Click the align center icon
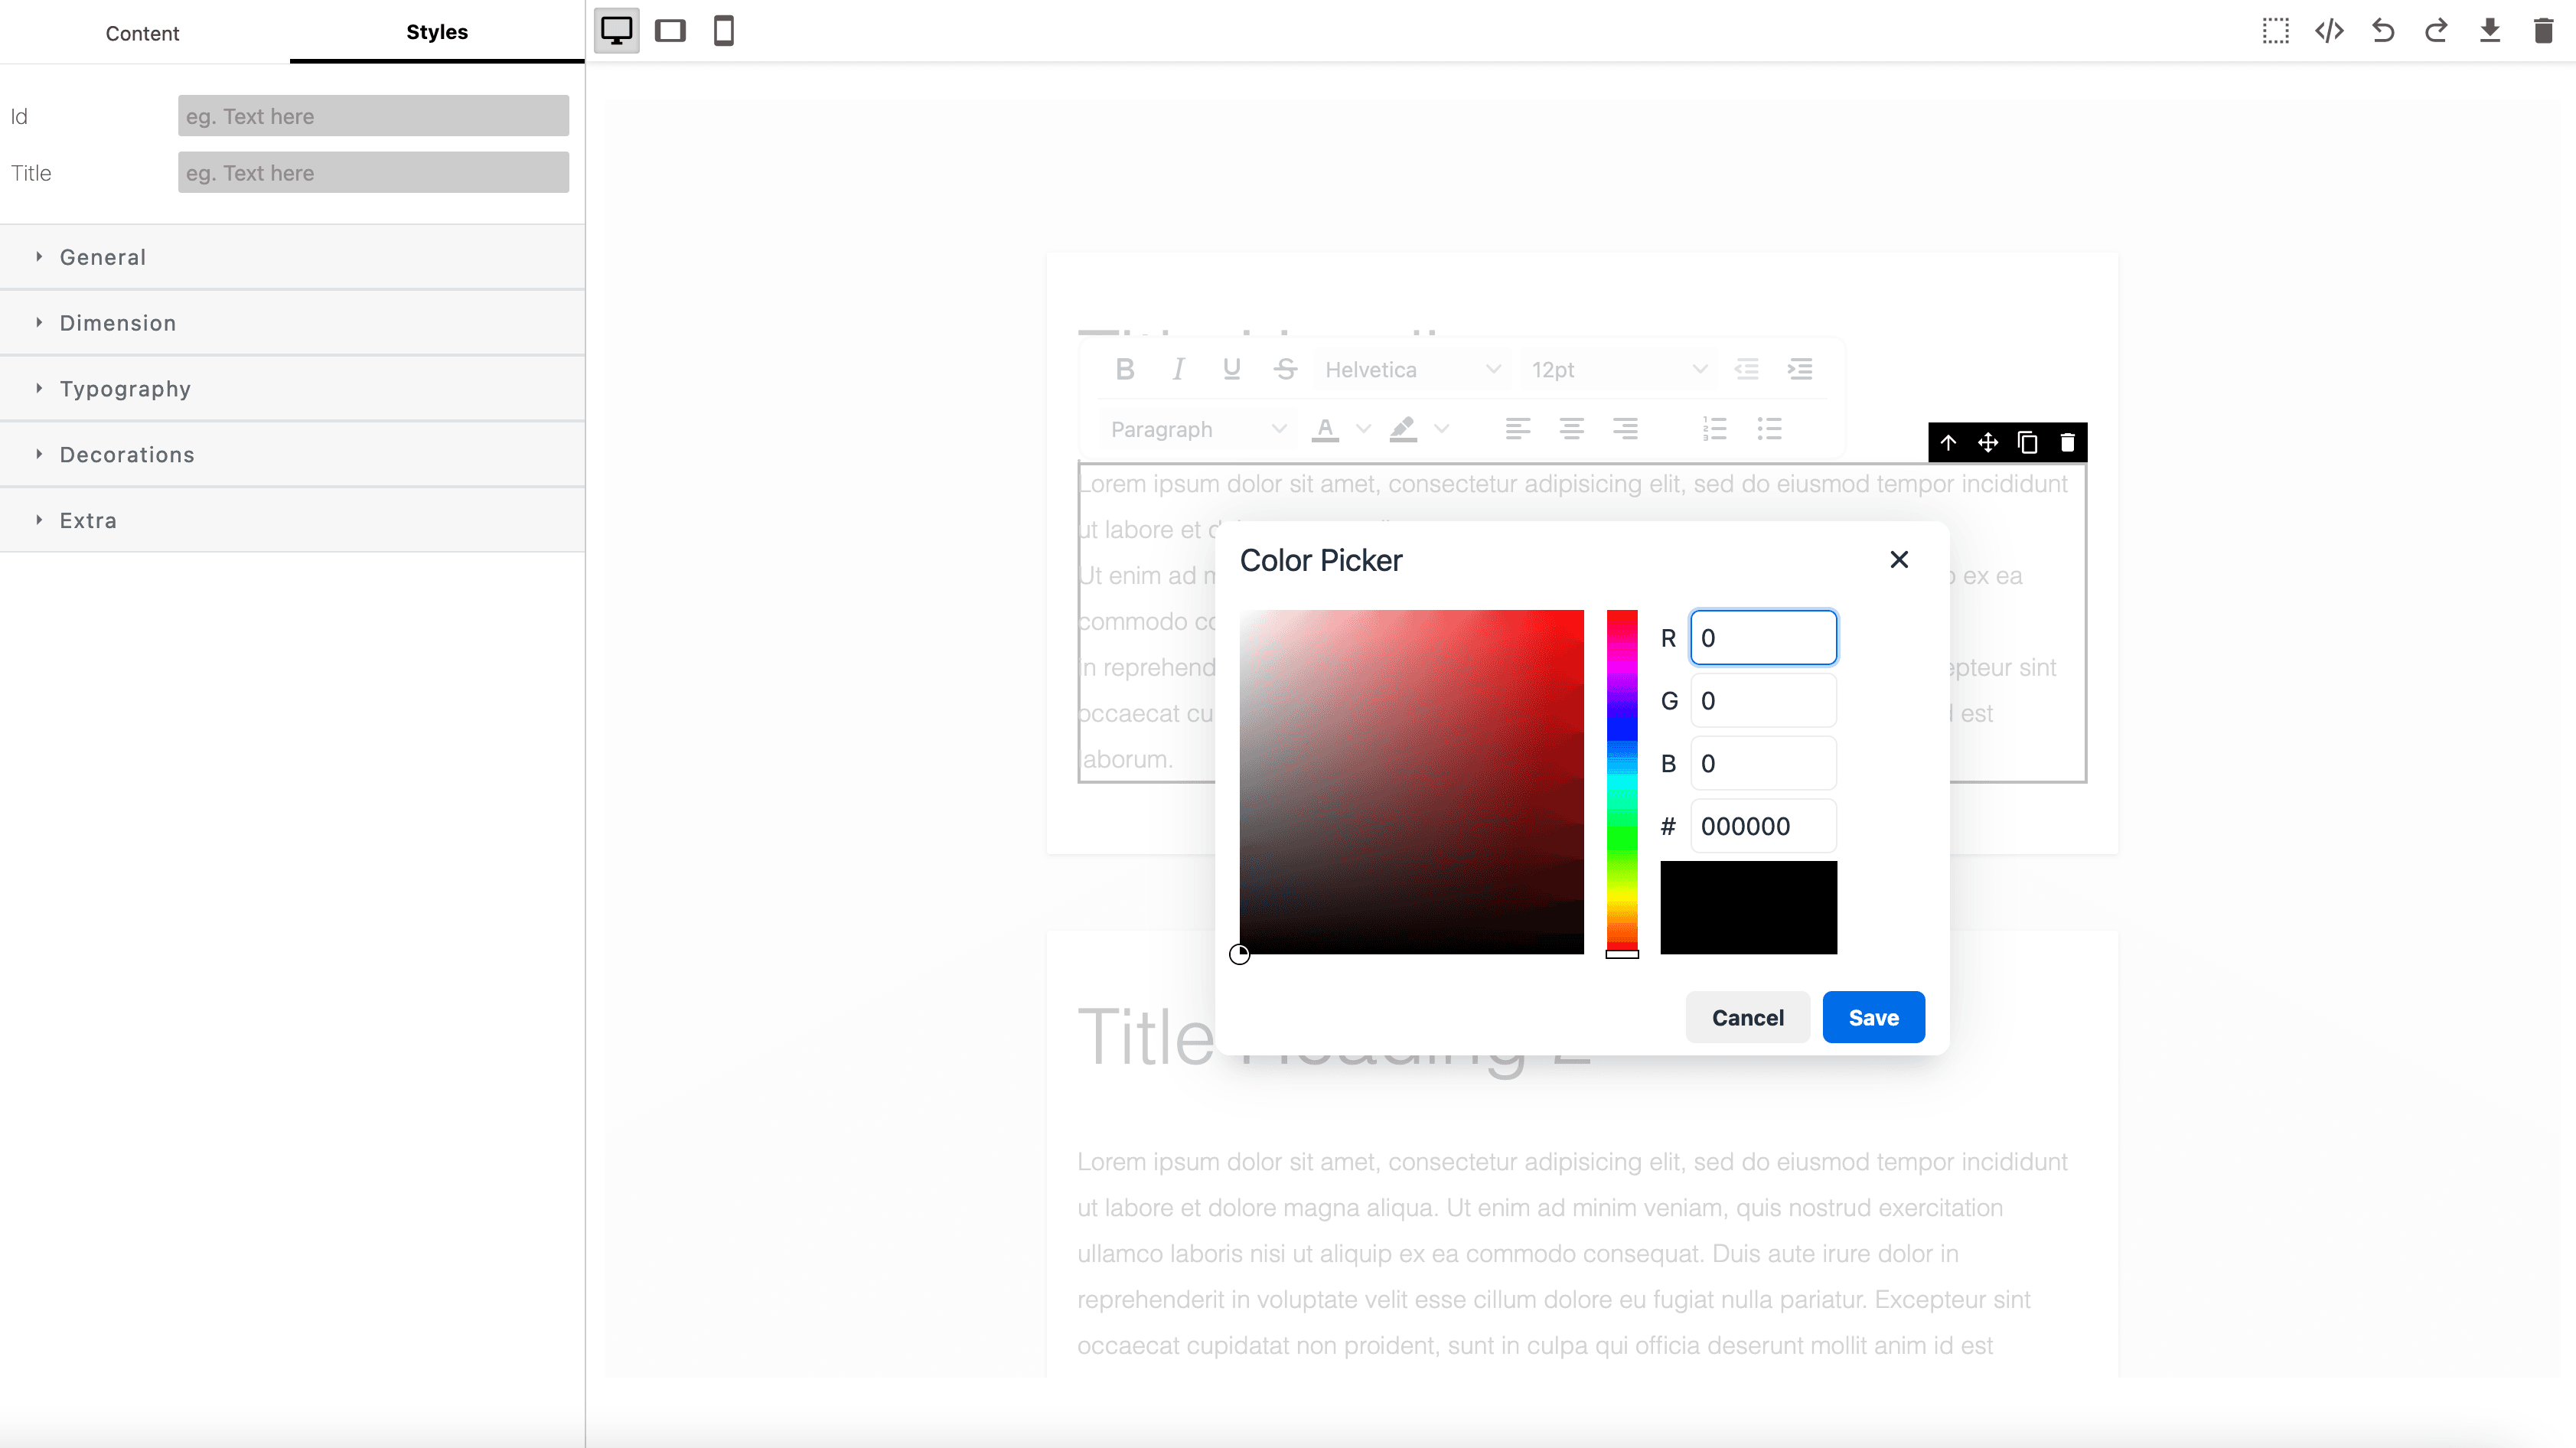Screen dimensions: 2576x1448 [1571, 429]
